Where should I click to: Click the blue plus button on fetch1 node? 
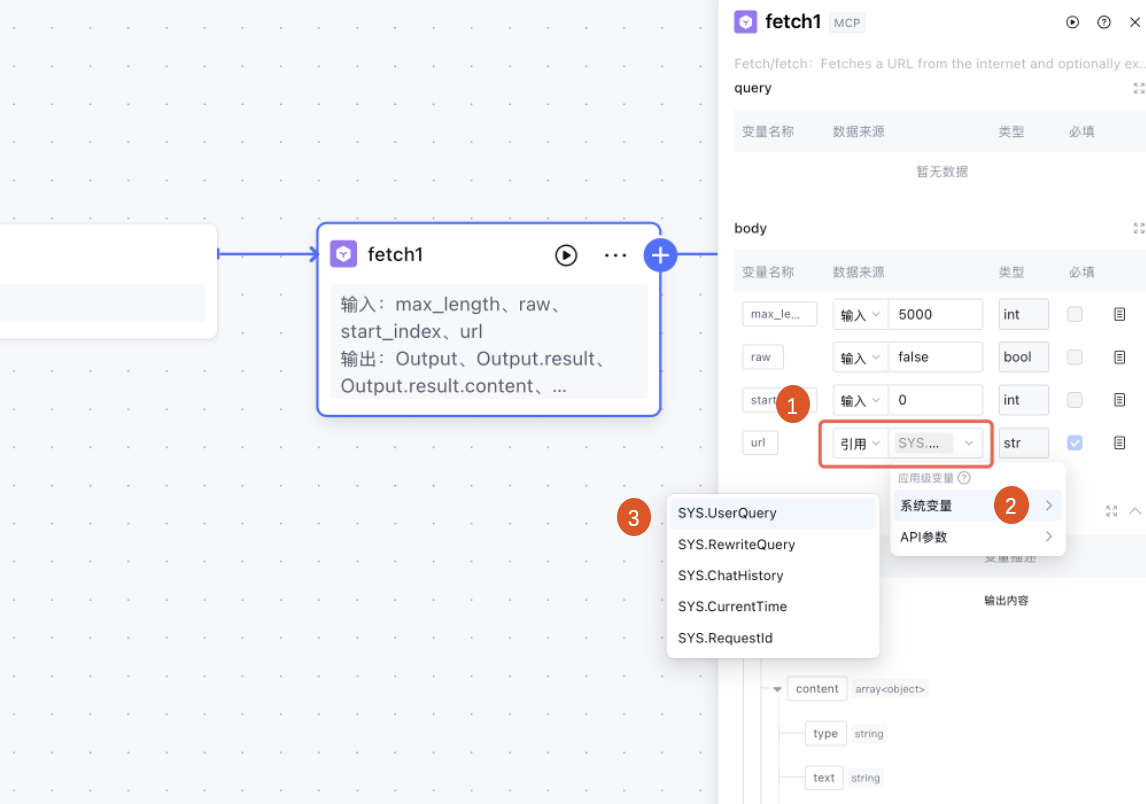(660, 255)
